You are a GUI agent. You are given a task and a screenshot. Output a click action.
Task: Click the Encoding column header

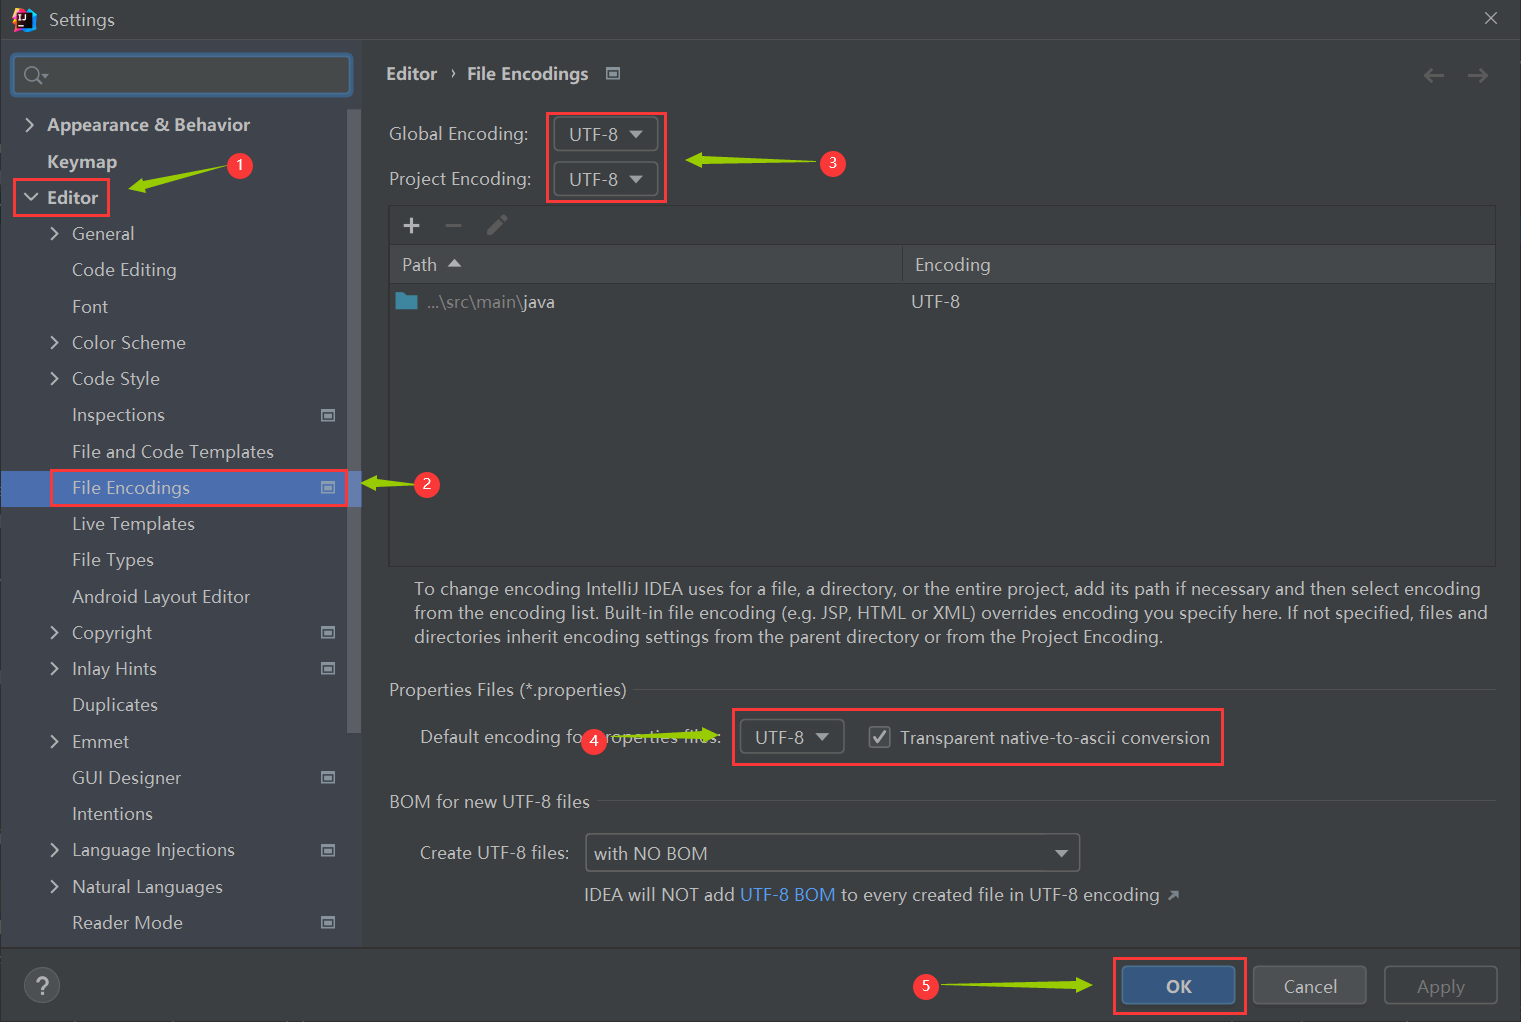coord(1199,264)
